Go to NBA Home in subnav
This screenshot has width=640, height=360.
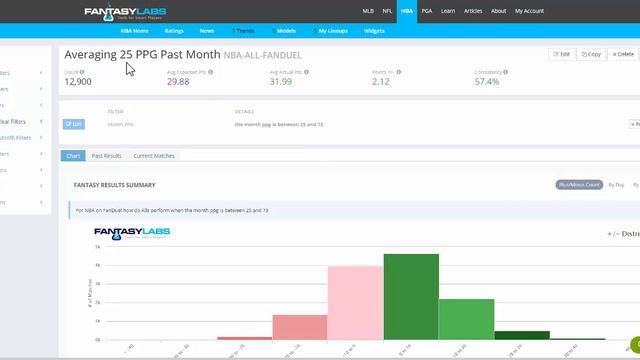tap(134, 31)
